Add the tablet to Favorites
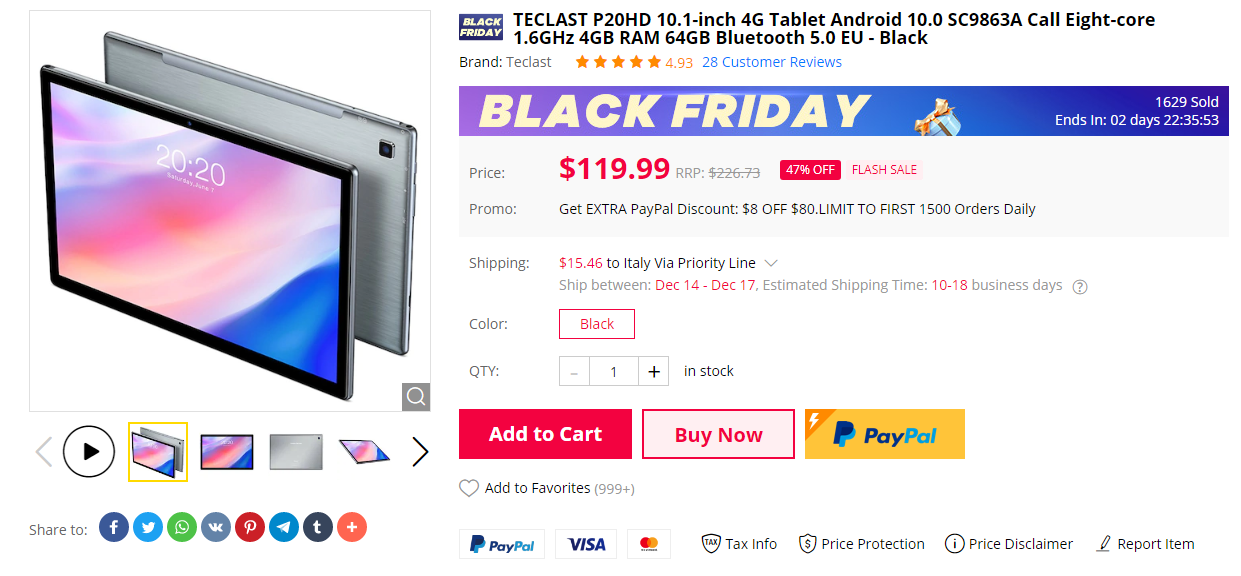 [x=546, y=488]
